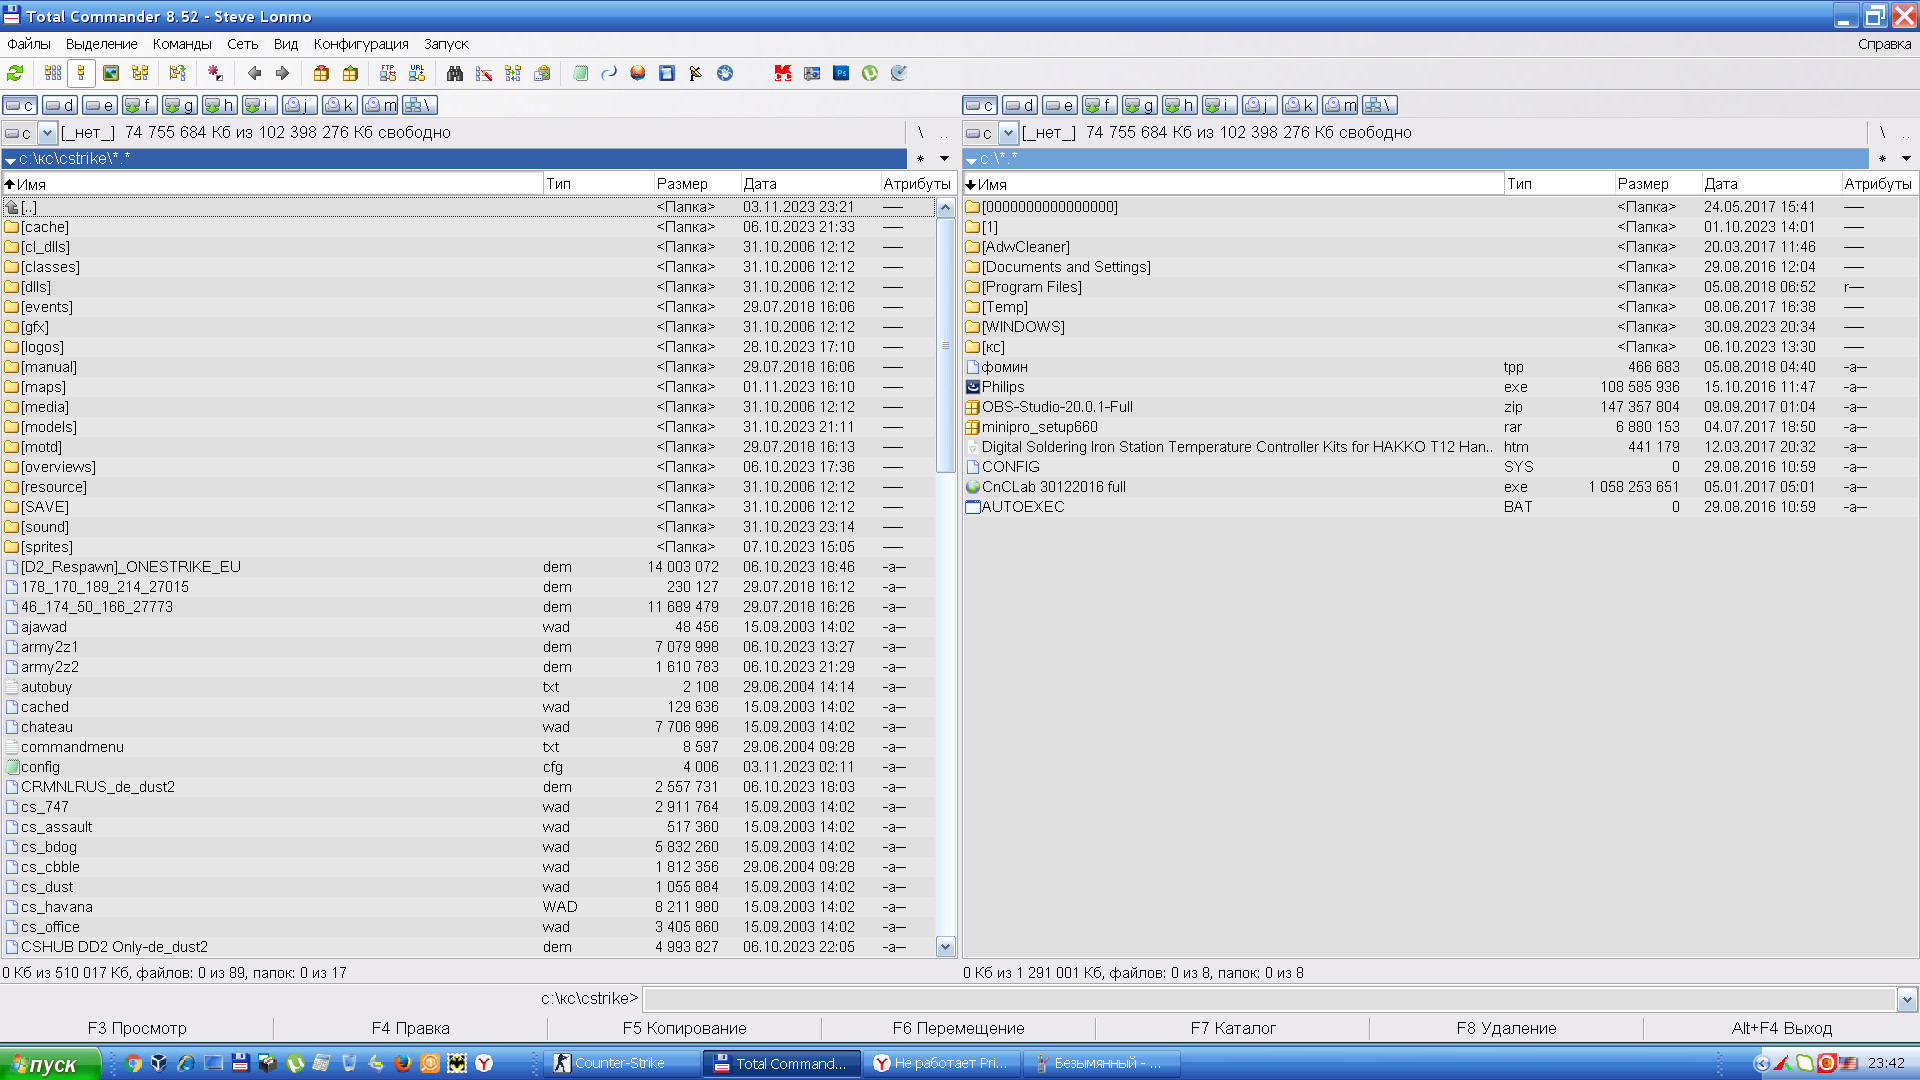Screen dimensions: 1920x1080
Task: Switch to brief file list view
Action: tap(53, 73)
